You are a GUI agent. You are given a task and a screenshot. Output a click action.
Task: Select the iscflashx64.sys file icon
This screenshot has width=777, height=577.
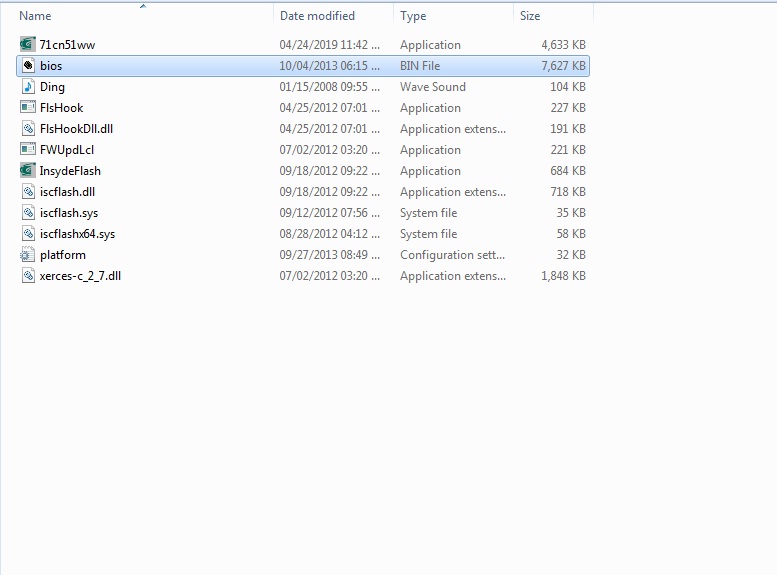point(28,233)
